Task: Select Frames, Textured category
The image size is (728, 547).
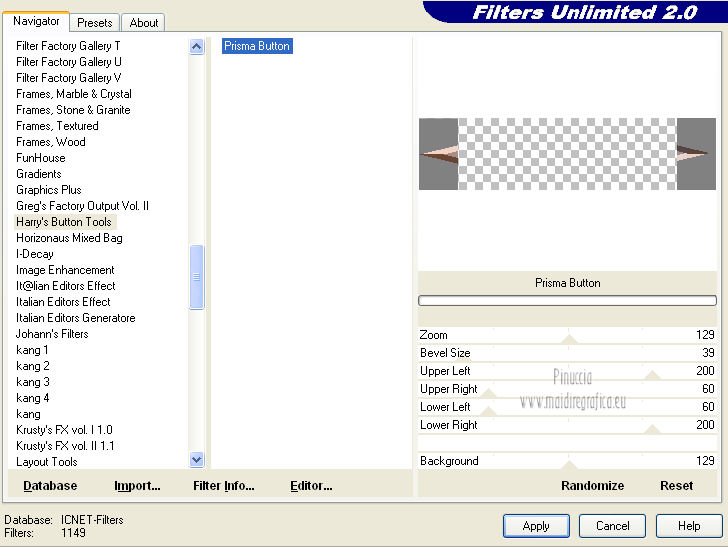Action: pyautogui.click(x=57, y=126)
